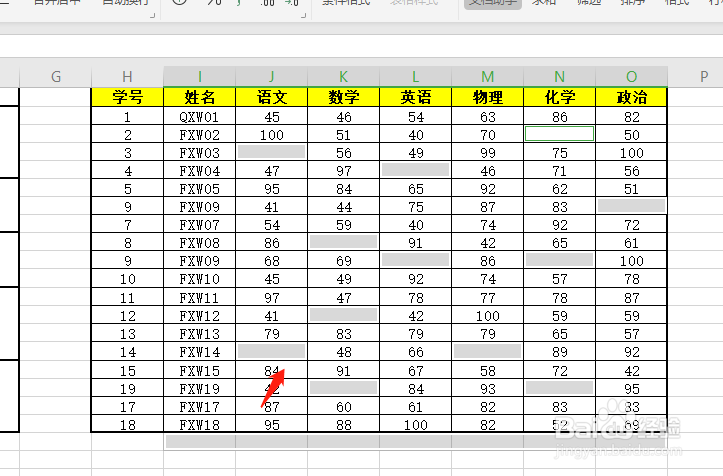Select 物理 score 99 in FXW03 row
Screen dimensions: 723x476
point(487,153)
